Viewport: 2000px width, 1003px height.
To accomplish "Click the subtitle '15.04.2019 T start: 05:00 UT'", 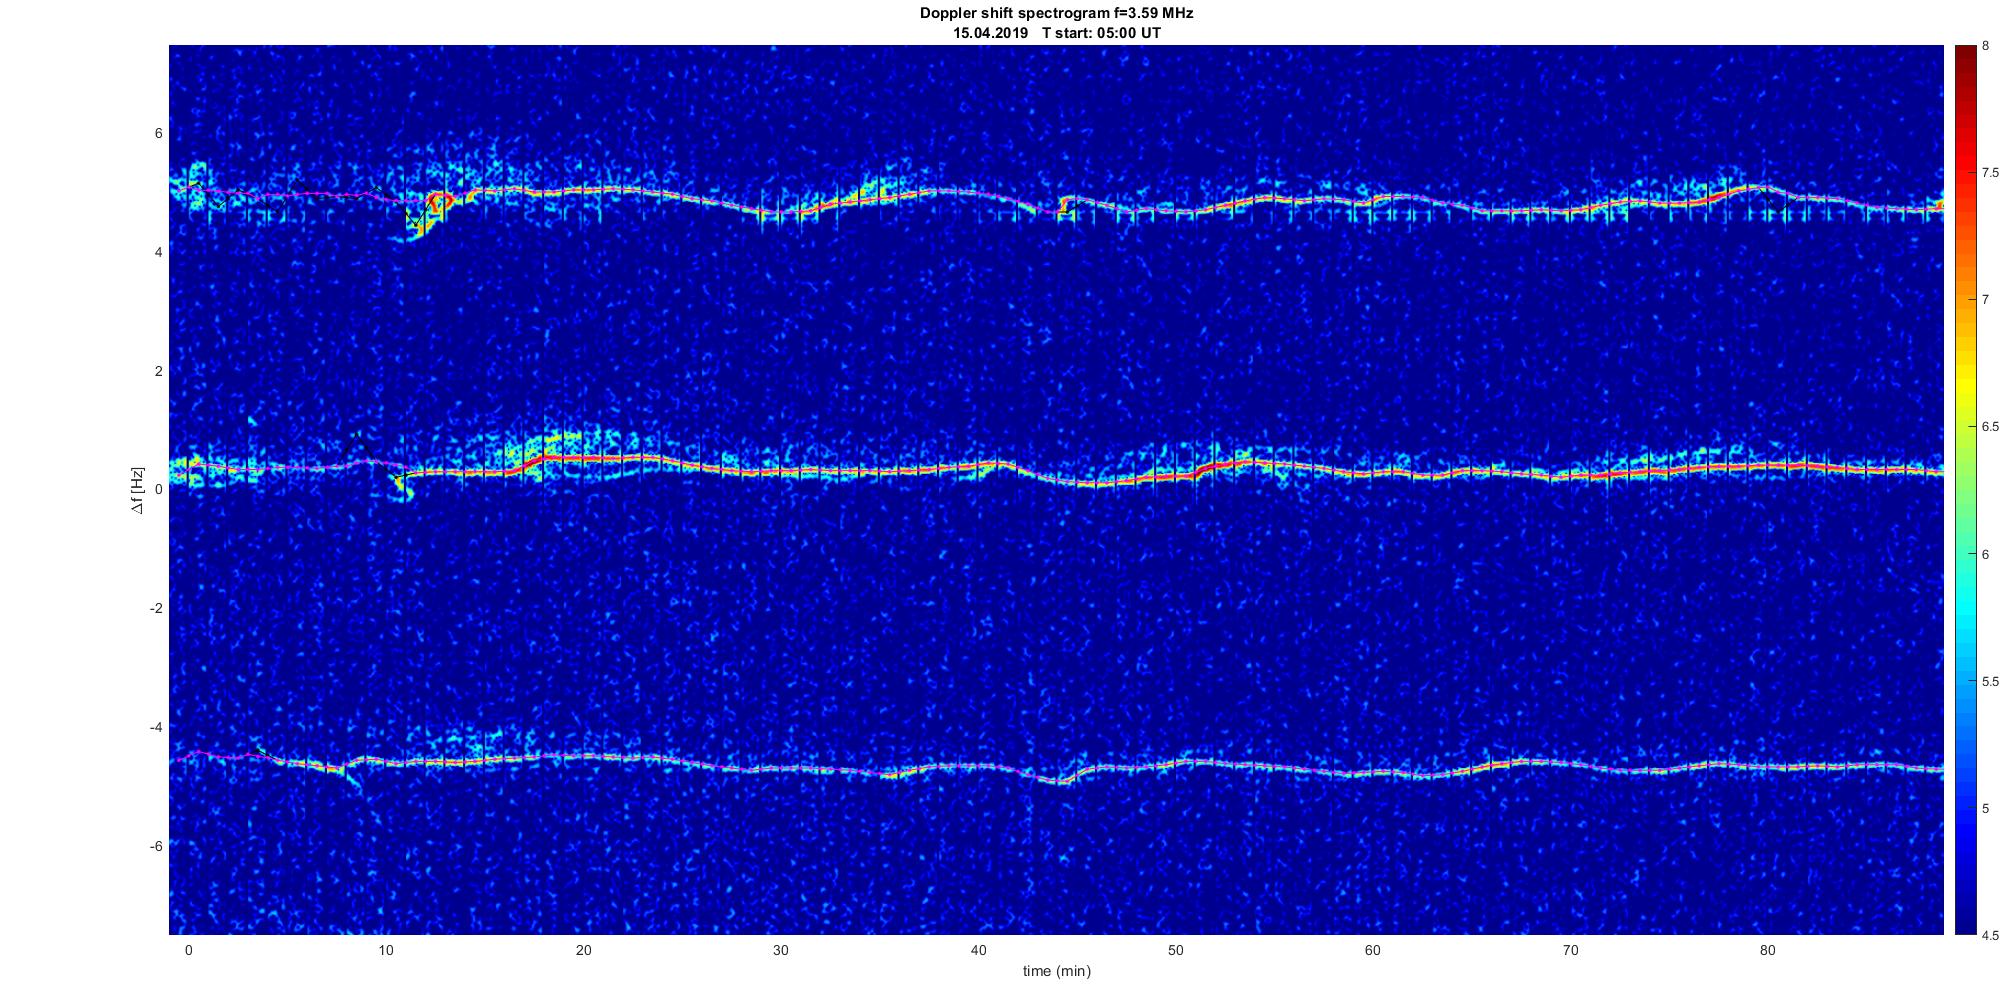I will tap(1056, 33).
